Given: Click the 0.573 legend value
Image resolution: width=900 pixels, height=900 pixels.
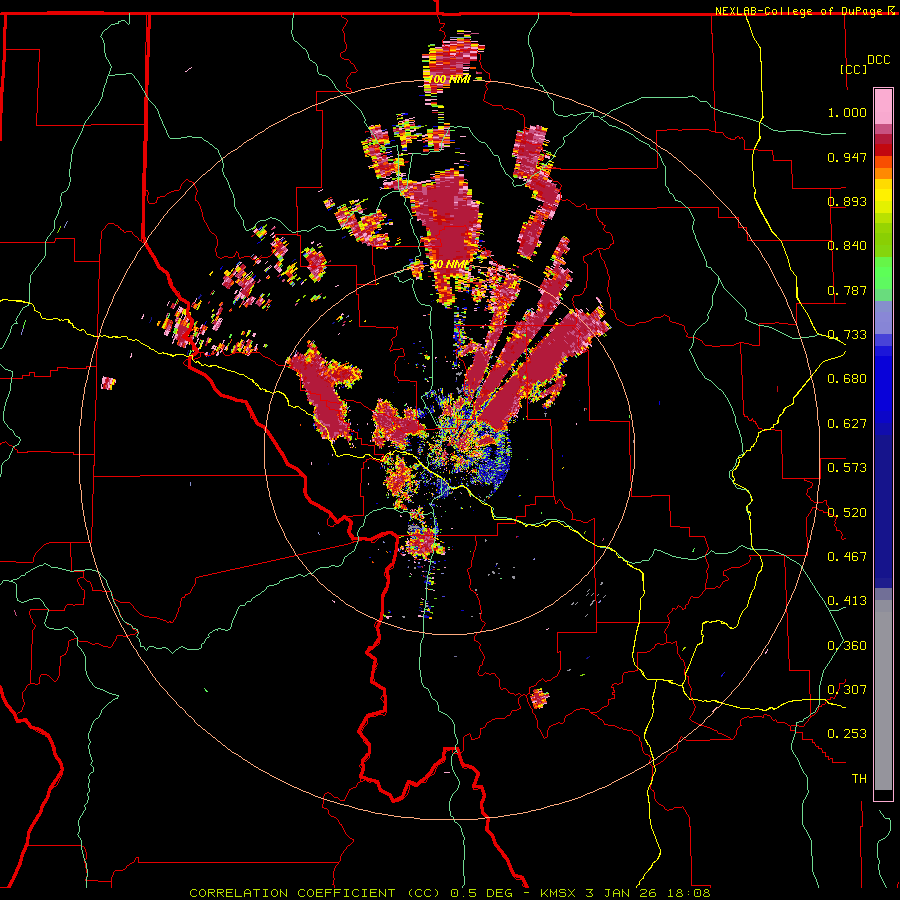Looking at the screenshot, I should click(847, 468).
